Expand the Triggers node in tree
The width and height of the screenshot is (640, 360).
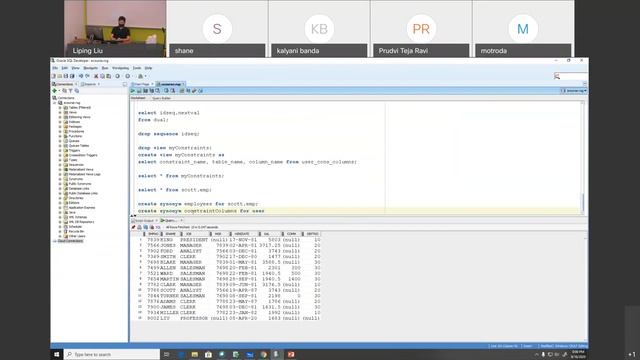[x=60, y=151]
